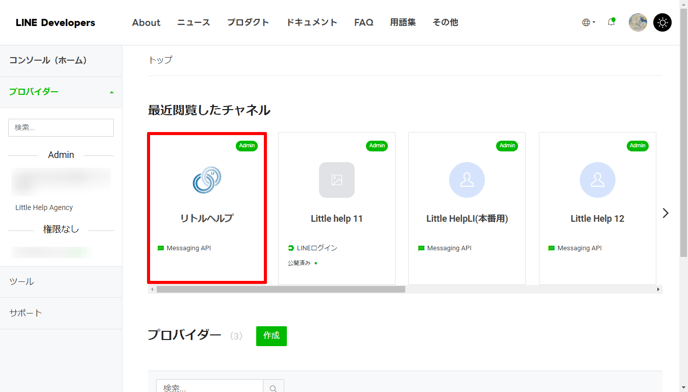Go to コンソール（ホーム） in sidebar
The image size is (688, 392).
[x=61, y=61]
